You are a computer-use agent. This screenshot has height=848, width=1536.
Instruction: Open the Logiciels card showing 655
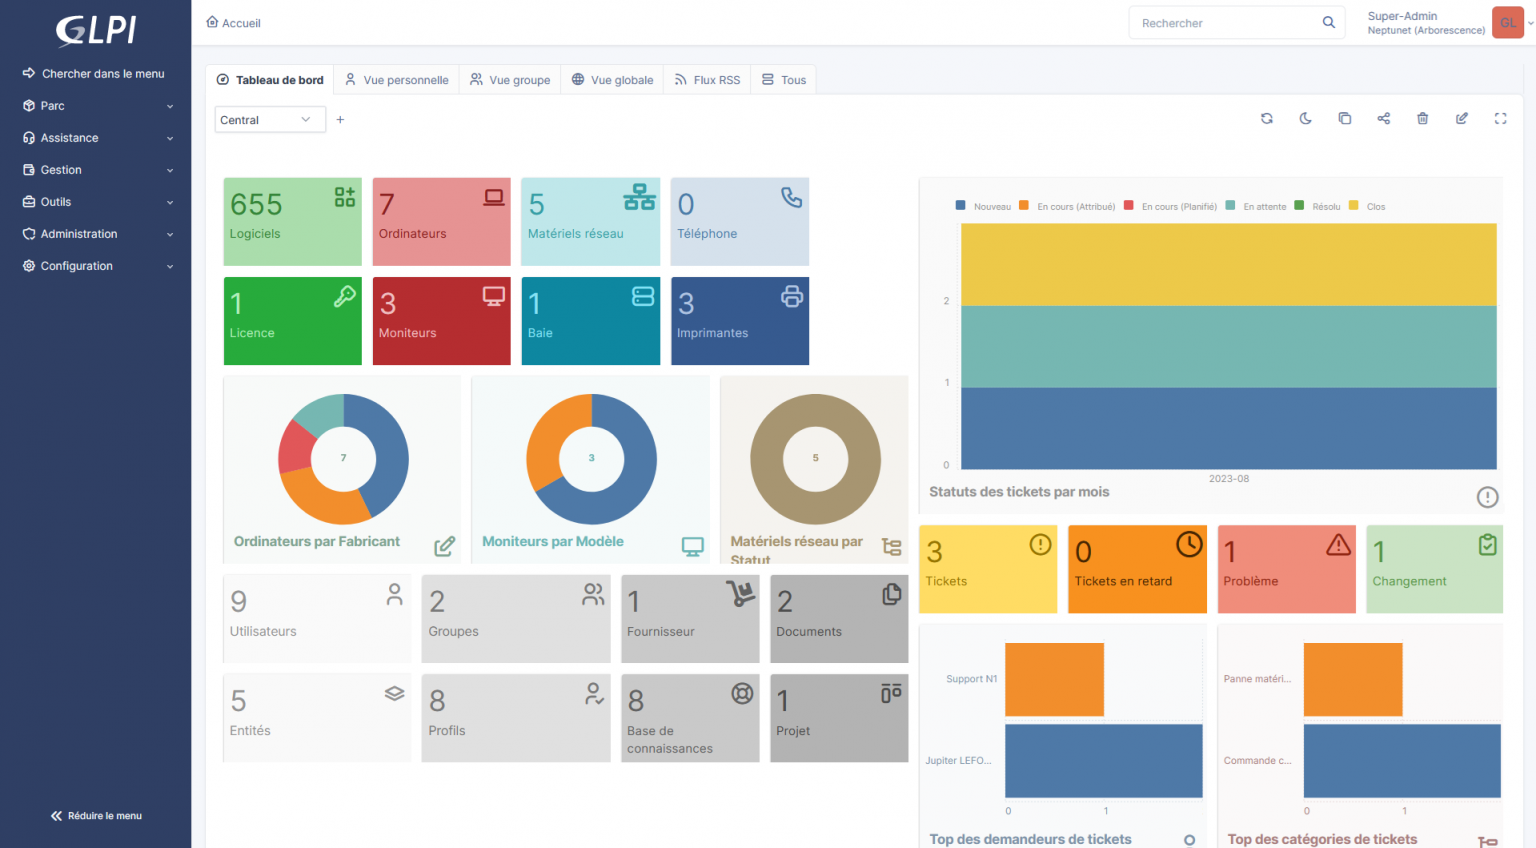click(x=293, y=222)
